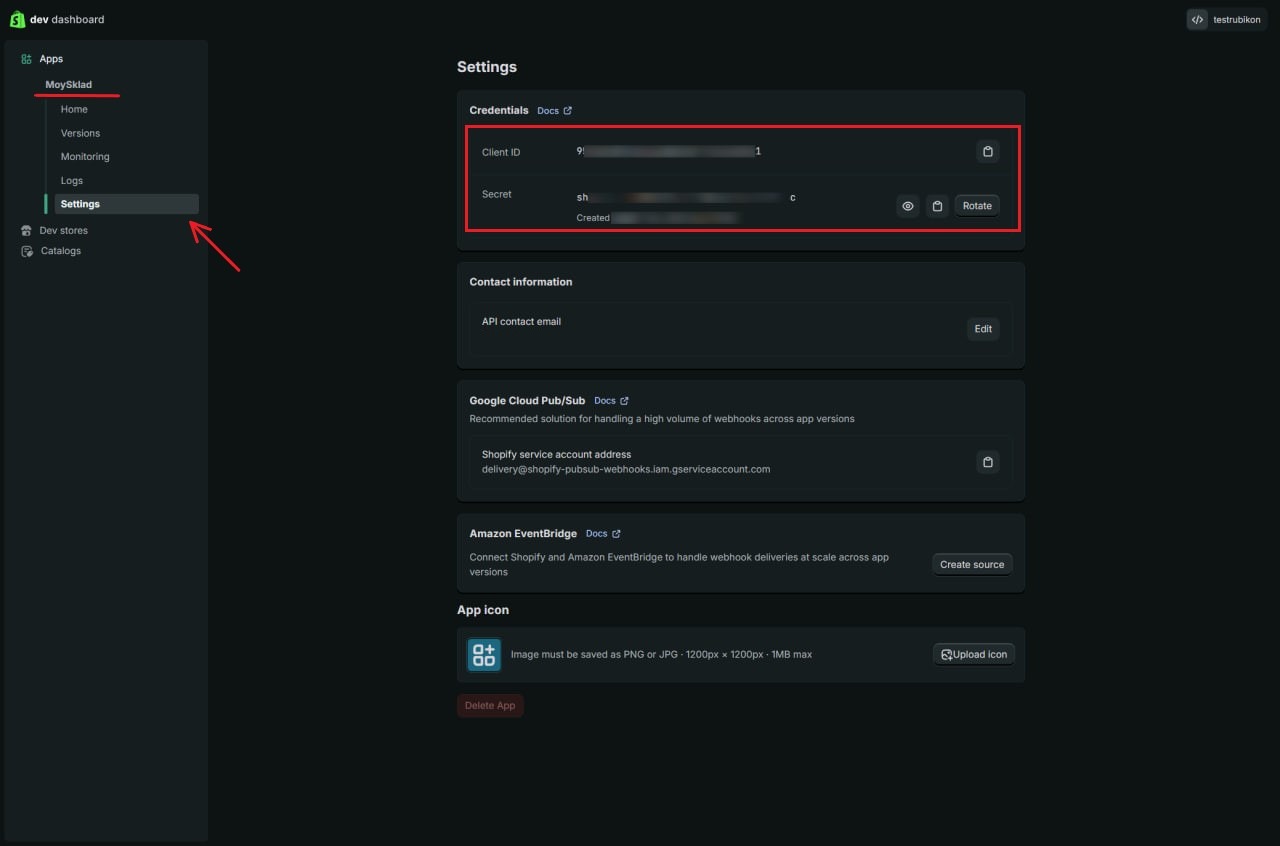This screenshot has height=846, width=1280.
Task: Open the Logs section
Action: pyautogui.click(x=72, y=181)
